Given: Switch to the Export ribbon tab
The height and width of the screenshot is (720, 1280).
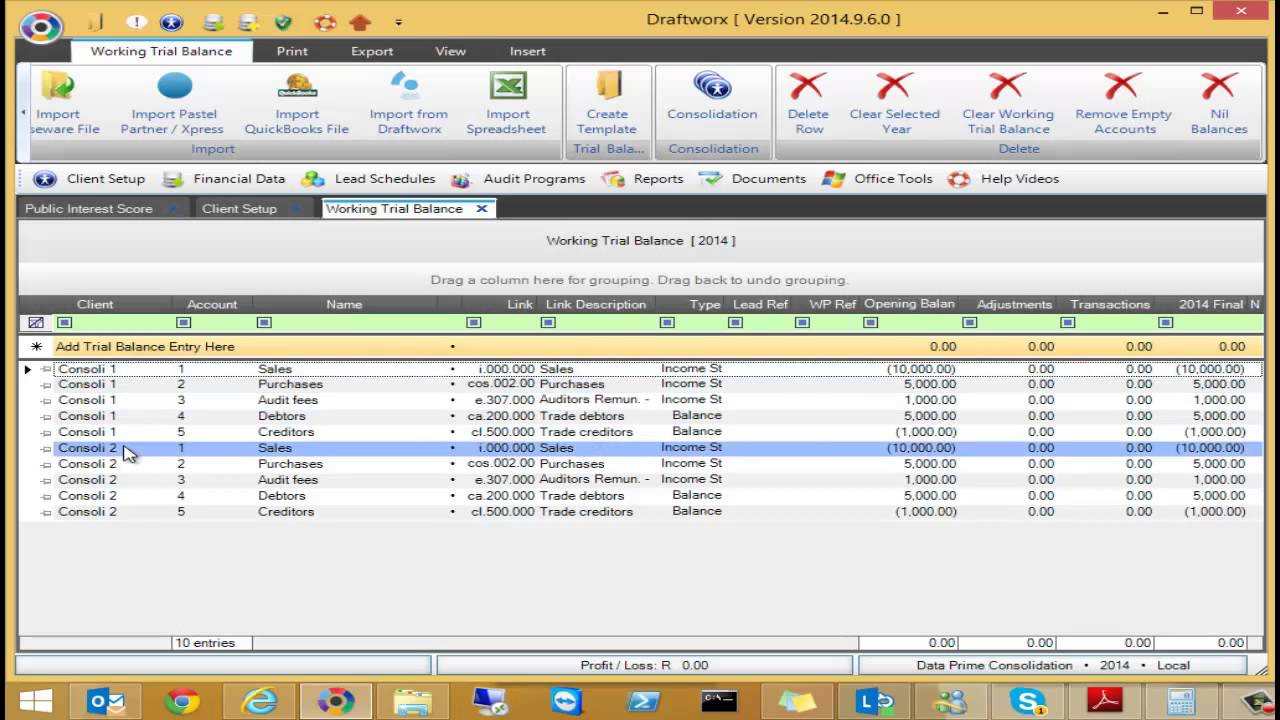Looking at the screenshot, I should pos(372,51).
